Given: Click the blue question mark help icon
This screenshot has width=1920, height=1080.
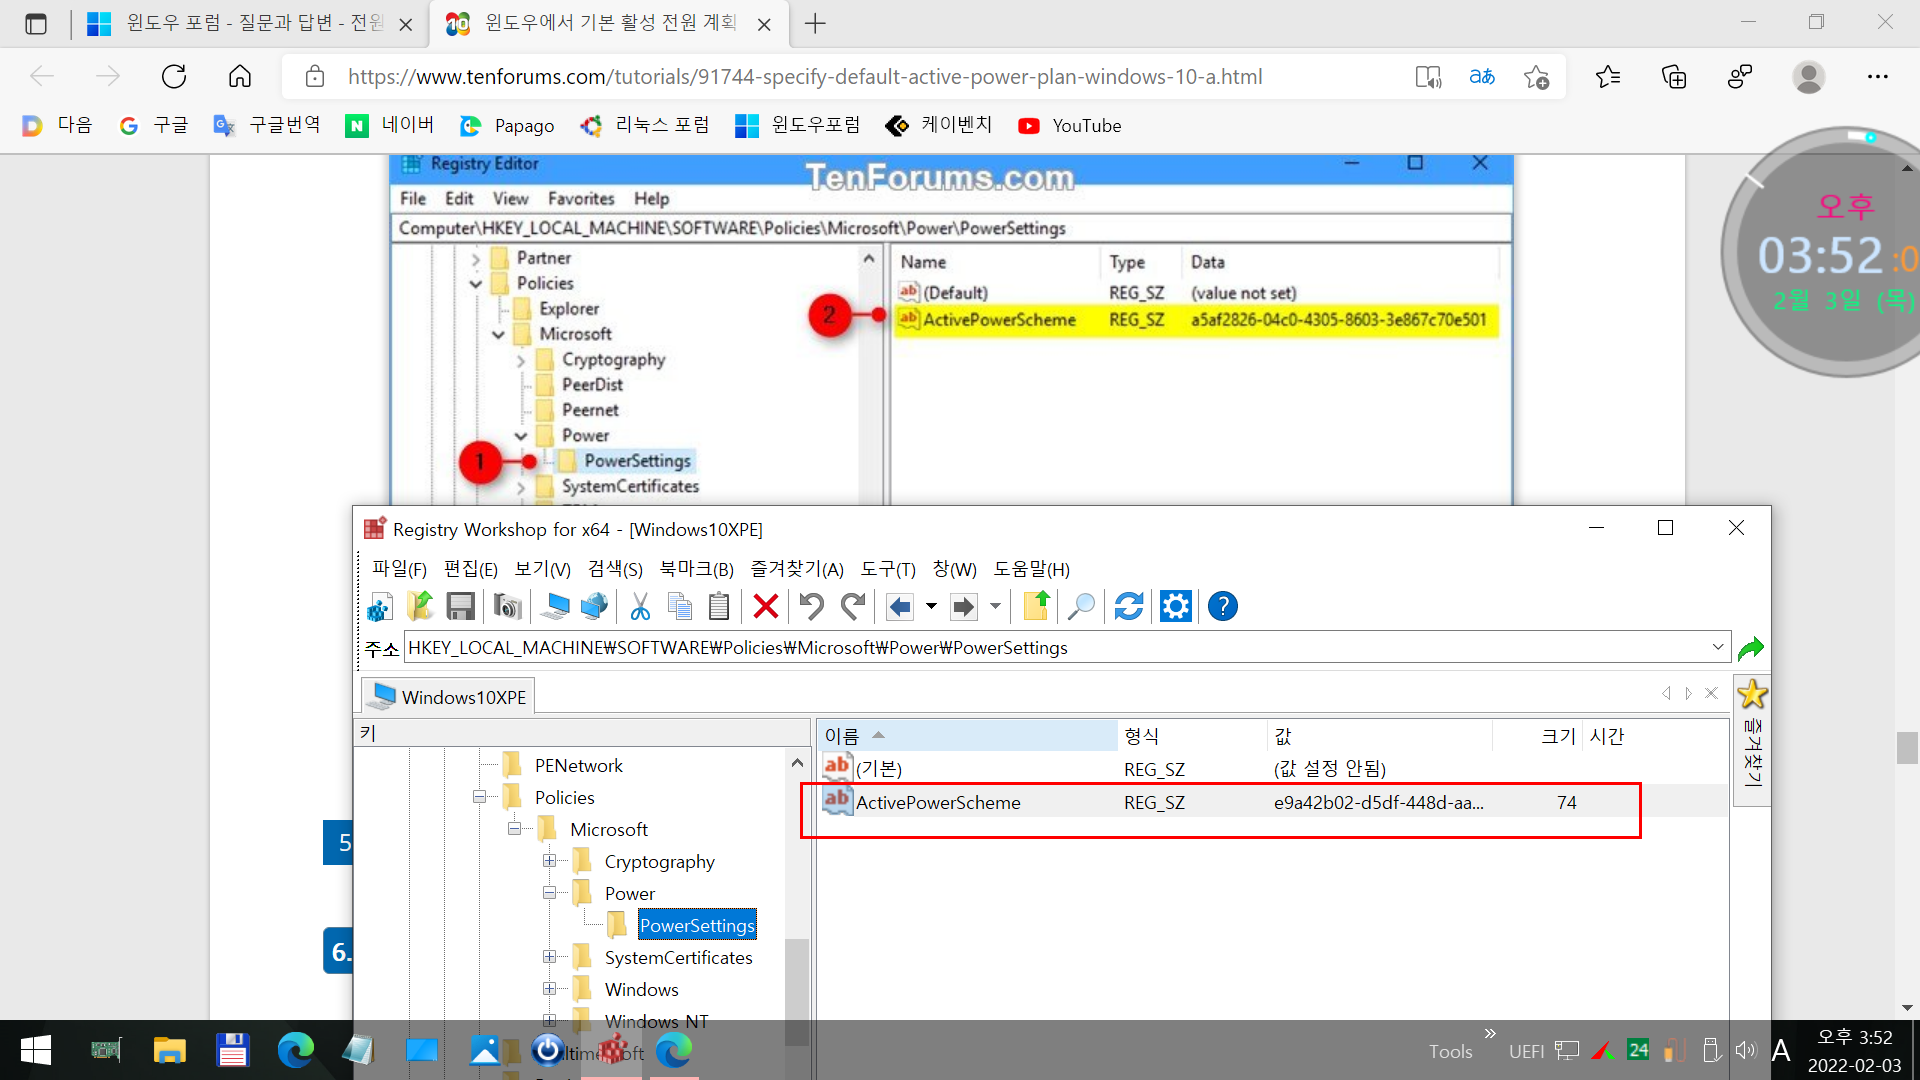Looking at the screenshot, I should tap(1223, 606).
